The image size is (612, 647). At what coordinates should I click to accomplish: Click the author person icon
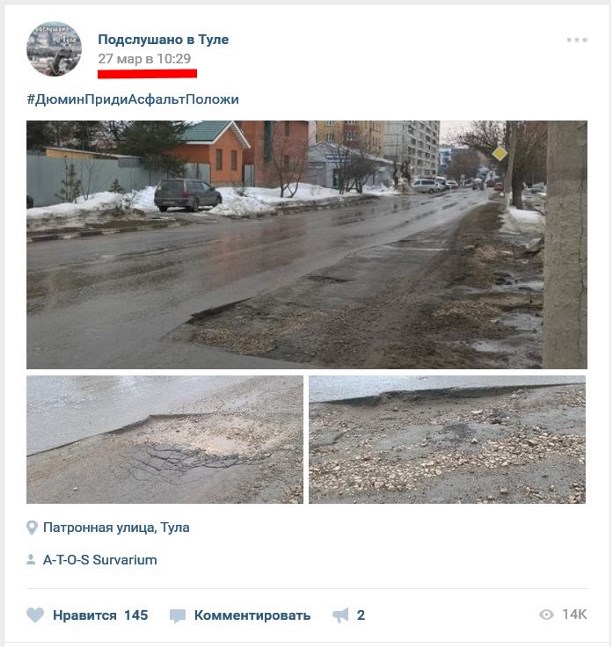[31, 560]
